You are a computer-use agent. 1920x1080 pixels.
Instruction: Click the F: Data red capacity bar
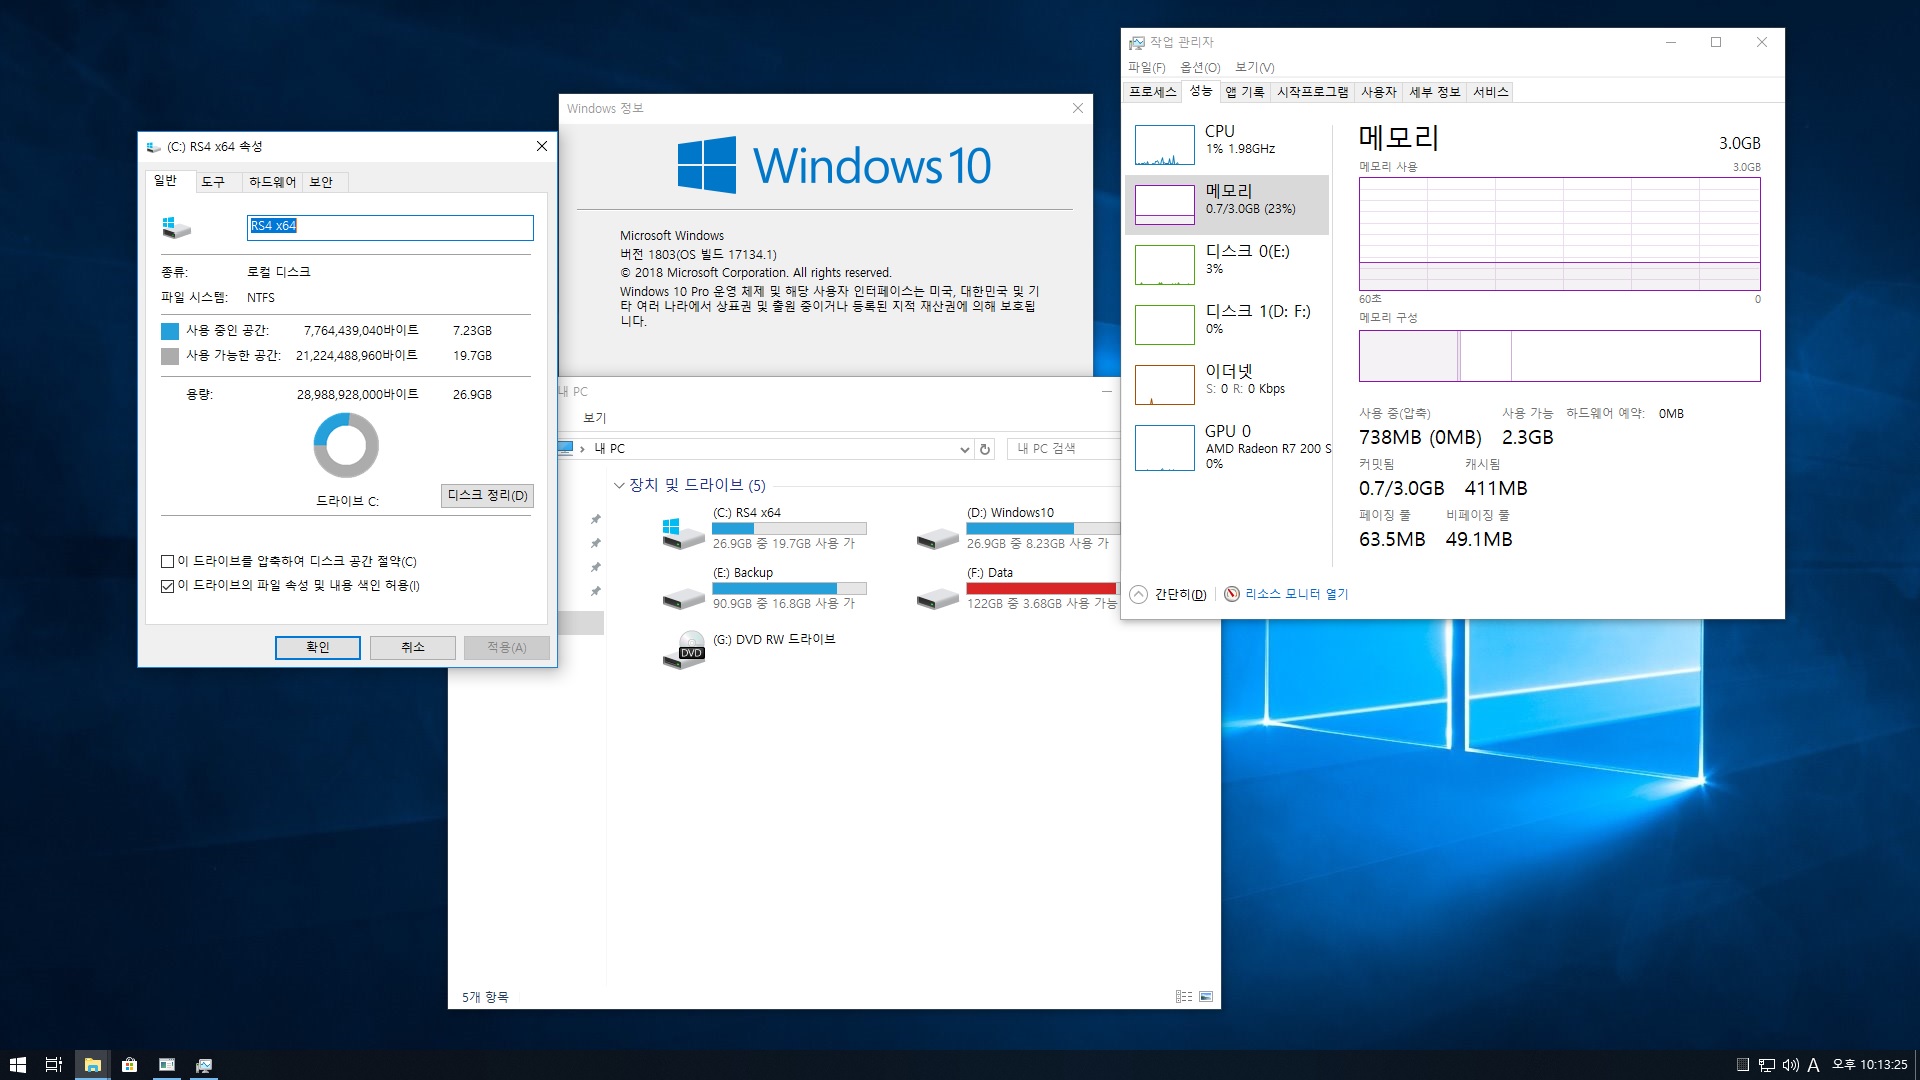[1041, 588]
